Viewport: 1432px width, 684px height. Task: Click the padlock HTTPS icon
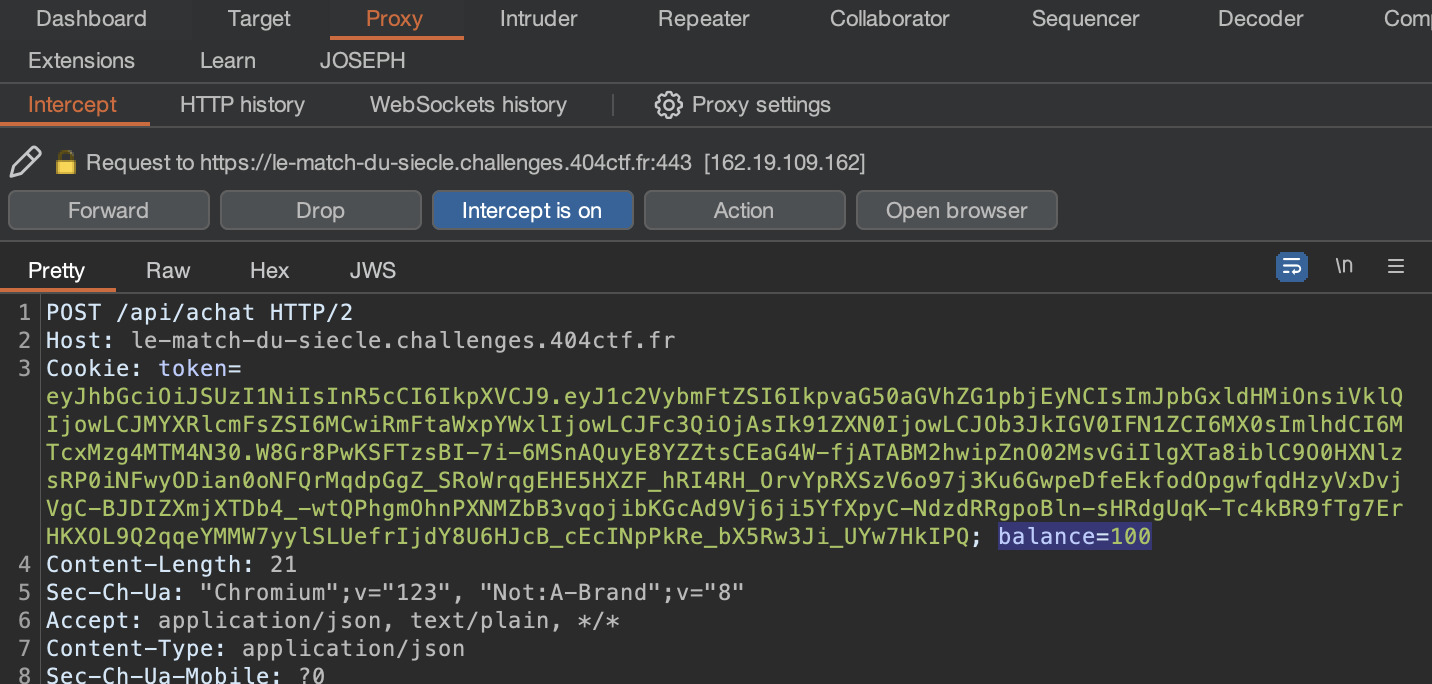tap(66, 162)
